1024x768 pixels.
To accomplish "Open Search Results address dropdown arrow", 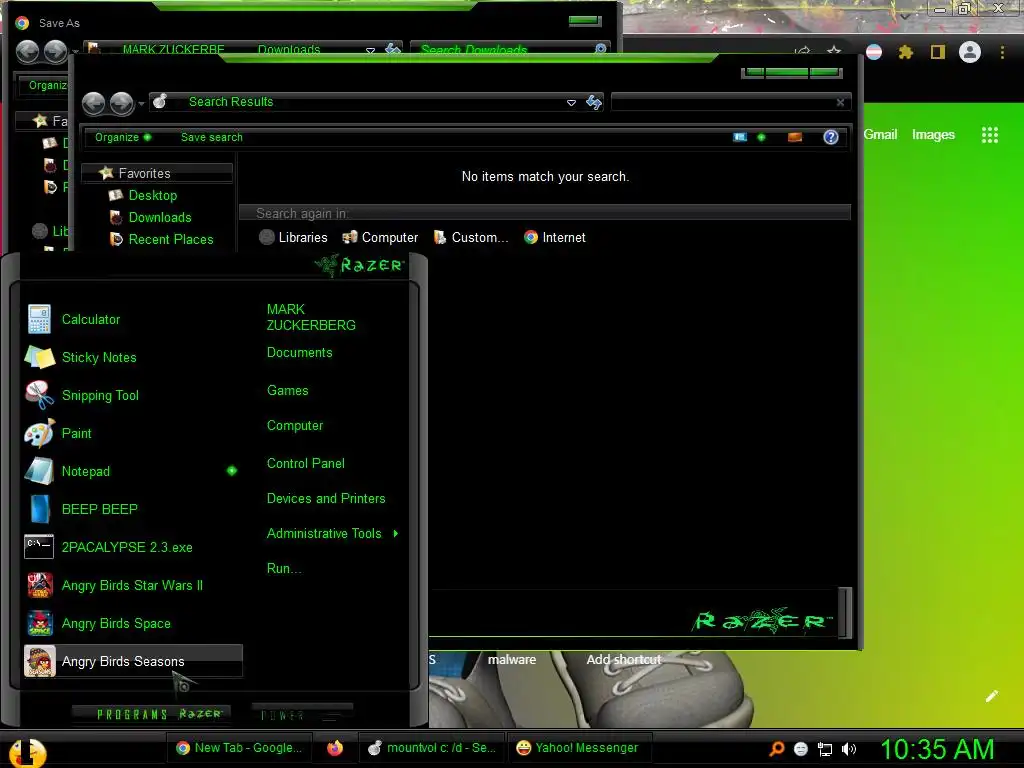I will 571,103.
